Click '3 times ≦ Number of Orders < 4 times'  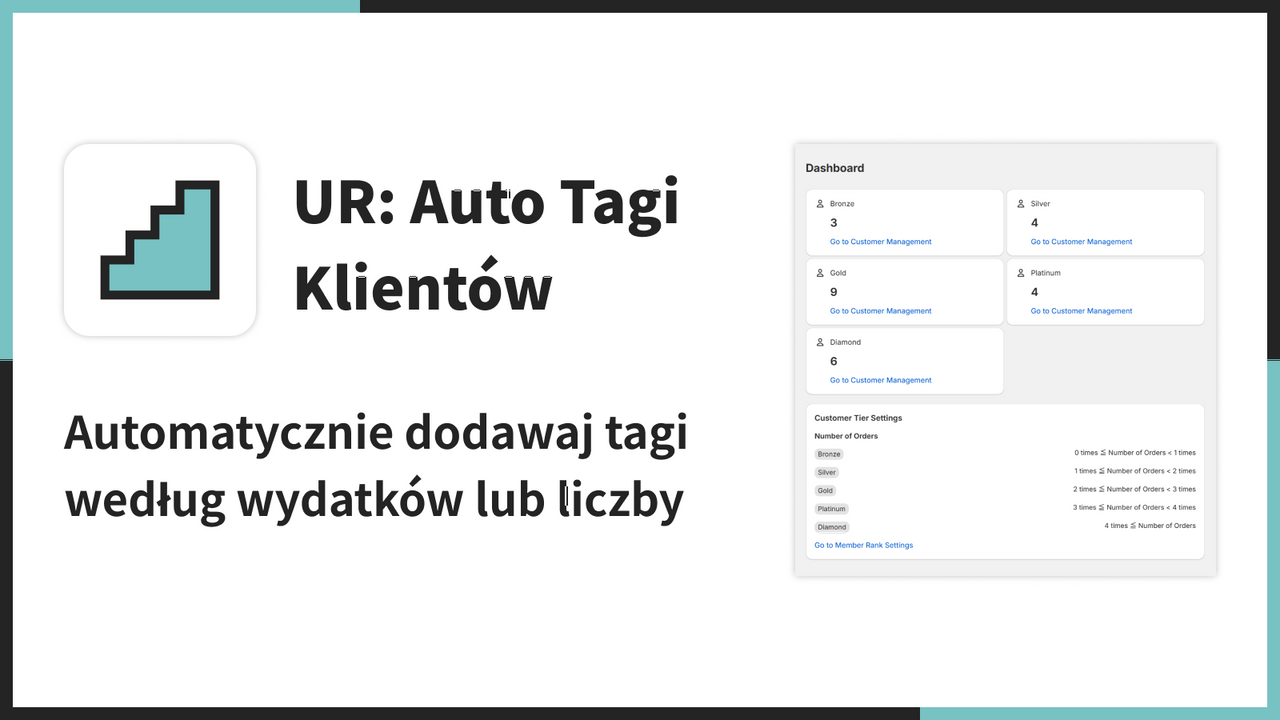[1135, 507]
